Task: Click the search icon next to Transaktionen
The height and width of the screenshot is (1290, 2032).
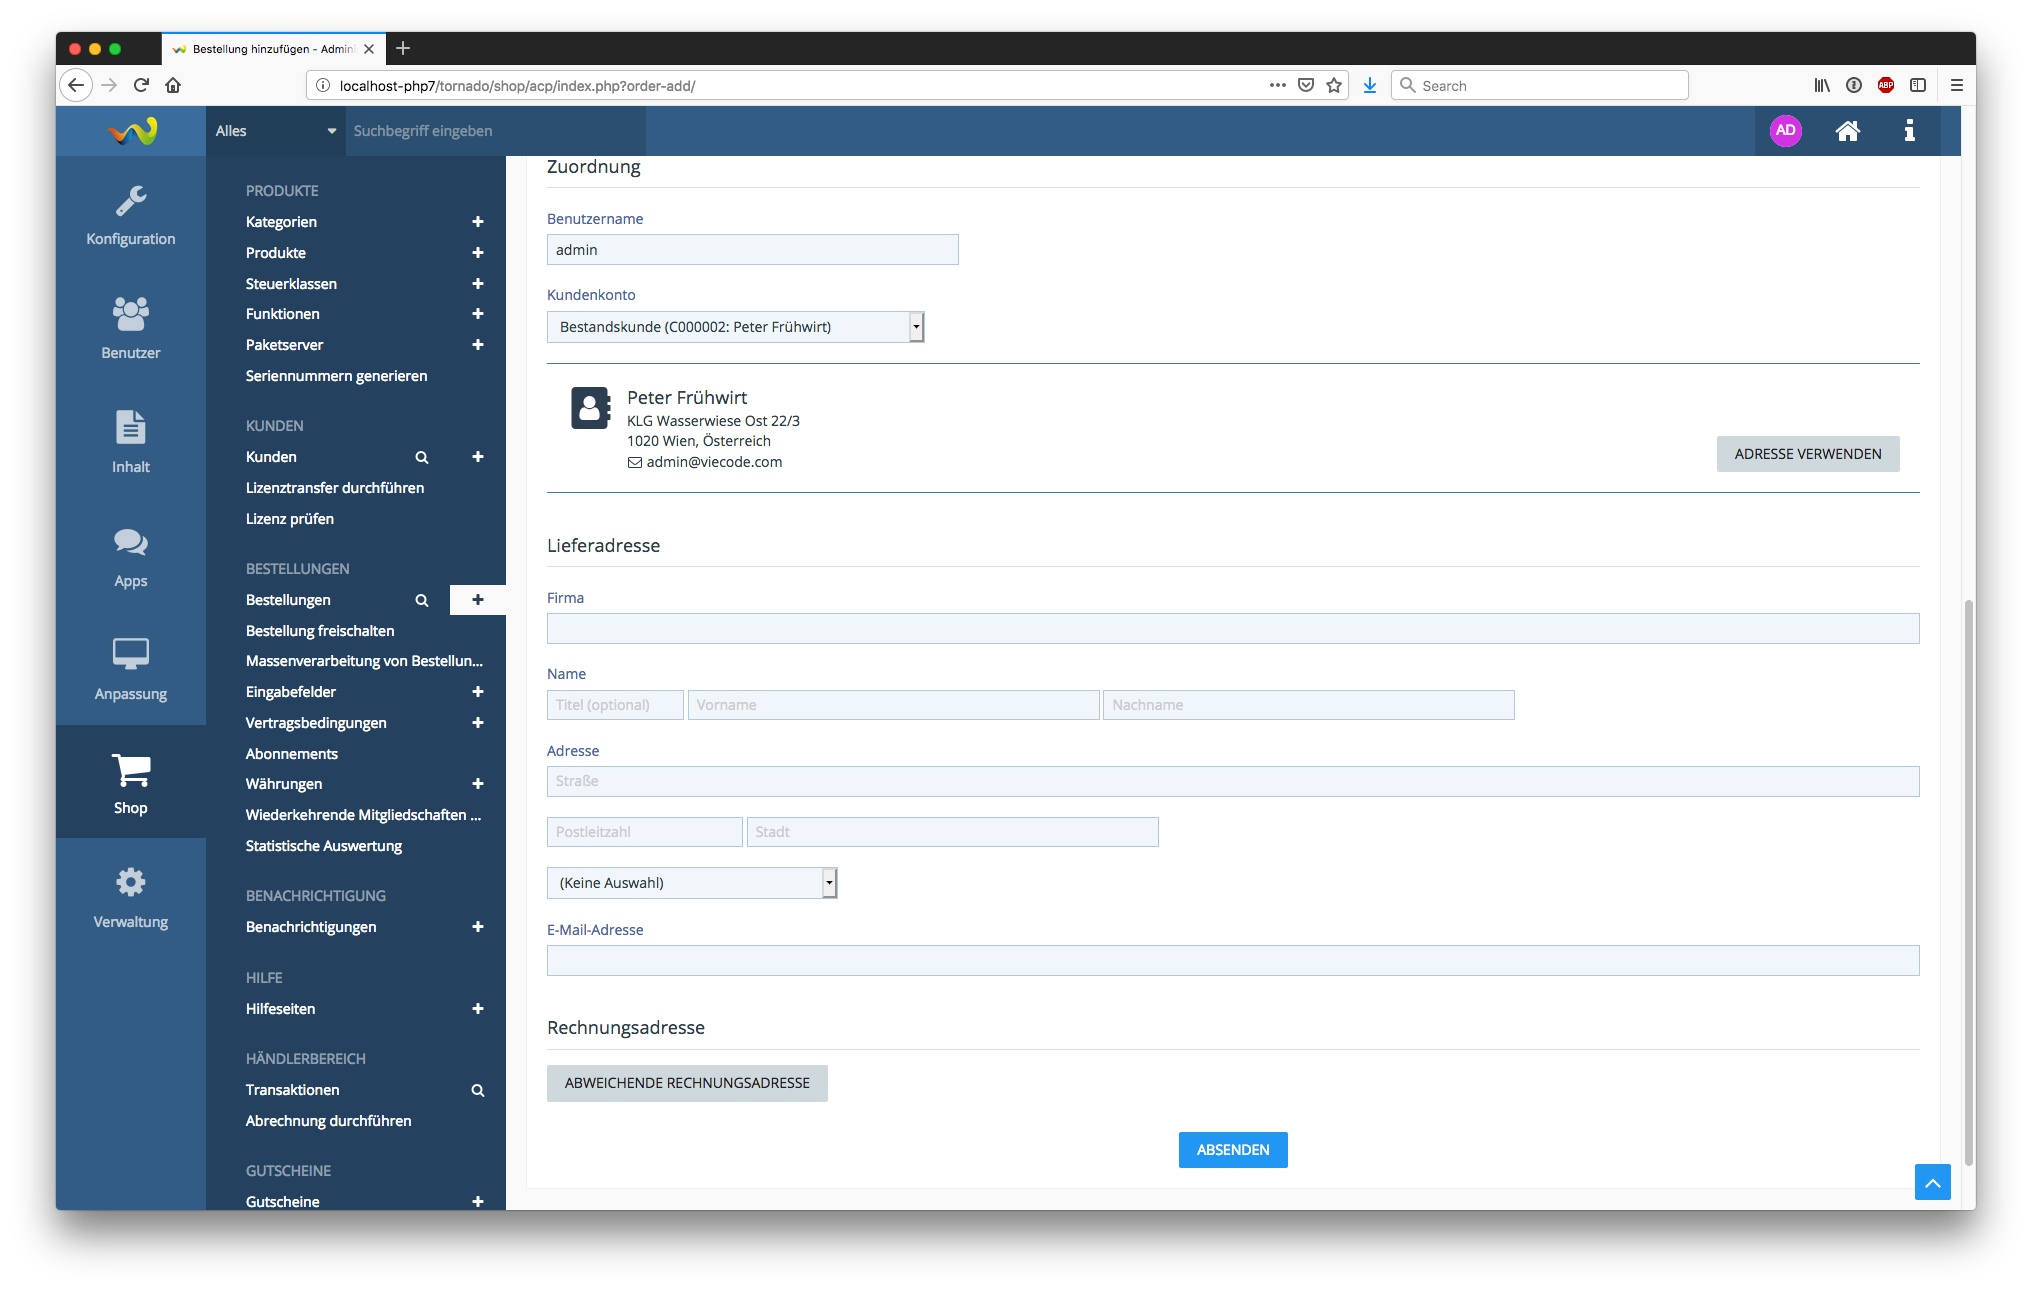Action: [478, 1090]
